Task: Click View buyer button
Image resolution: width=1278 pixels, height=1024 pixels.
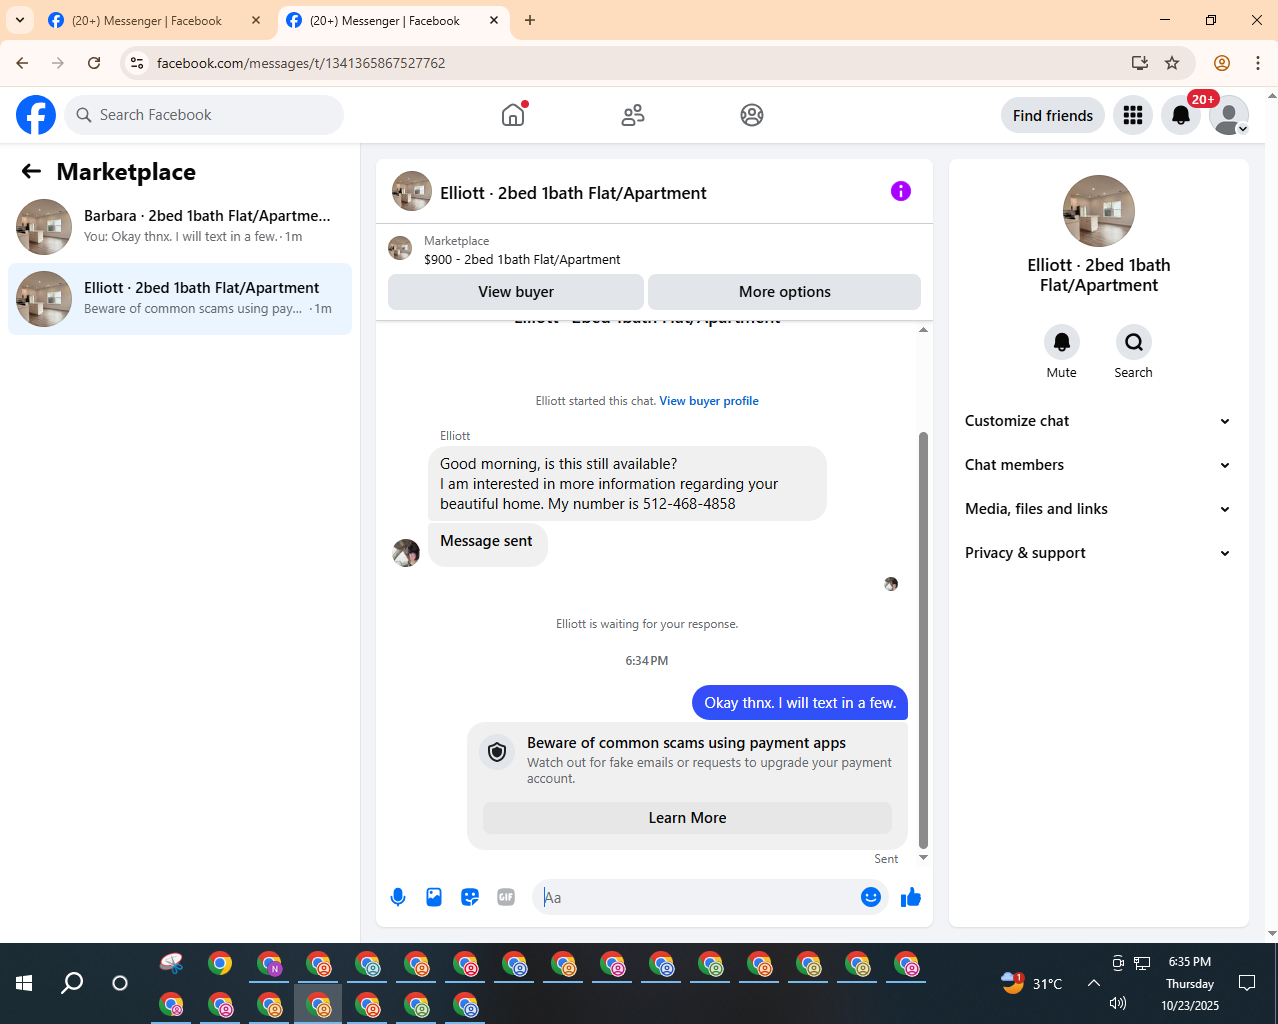Action: click(x=516, y=292)
